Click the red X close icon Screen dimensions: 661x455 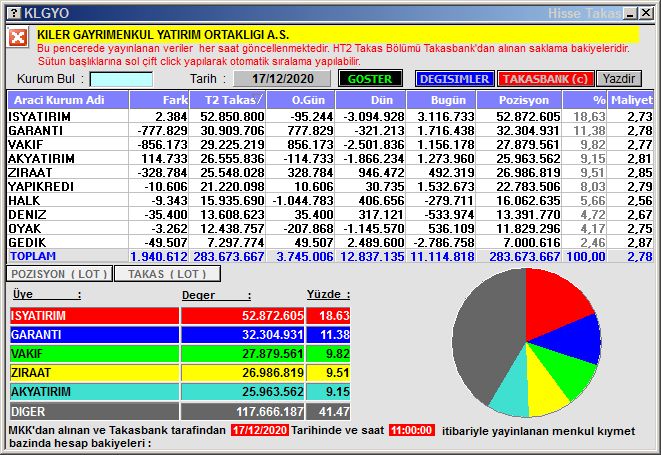coord(18,38)
